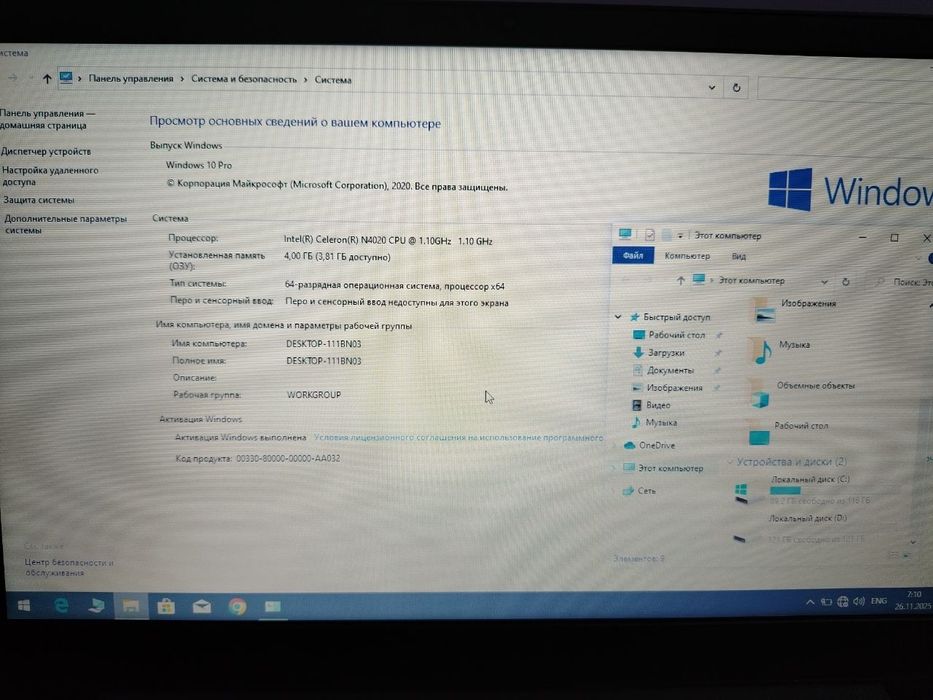
Task: Open Explorer address bar dropdown arrow
Action: (x=824, y=282)
